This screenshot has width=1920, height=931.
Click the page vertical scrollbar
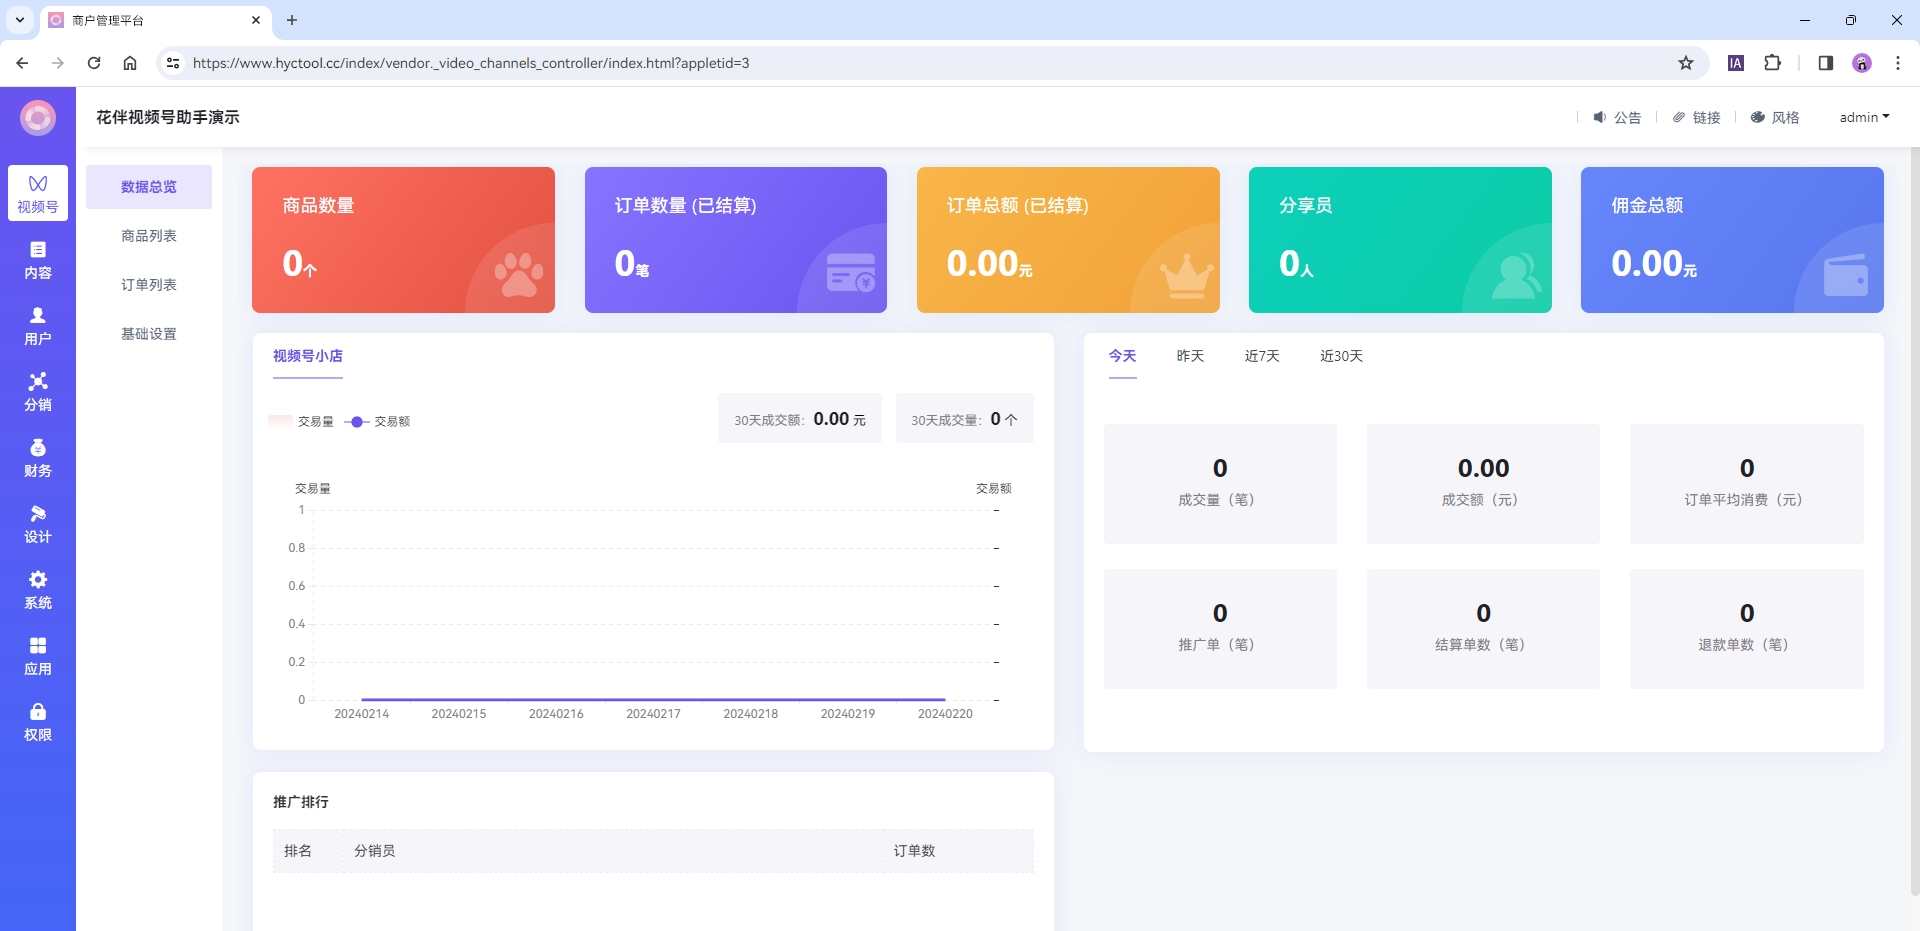point(1914,520)
